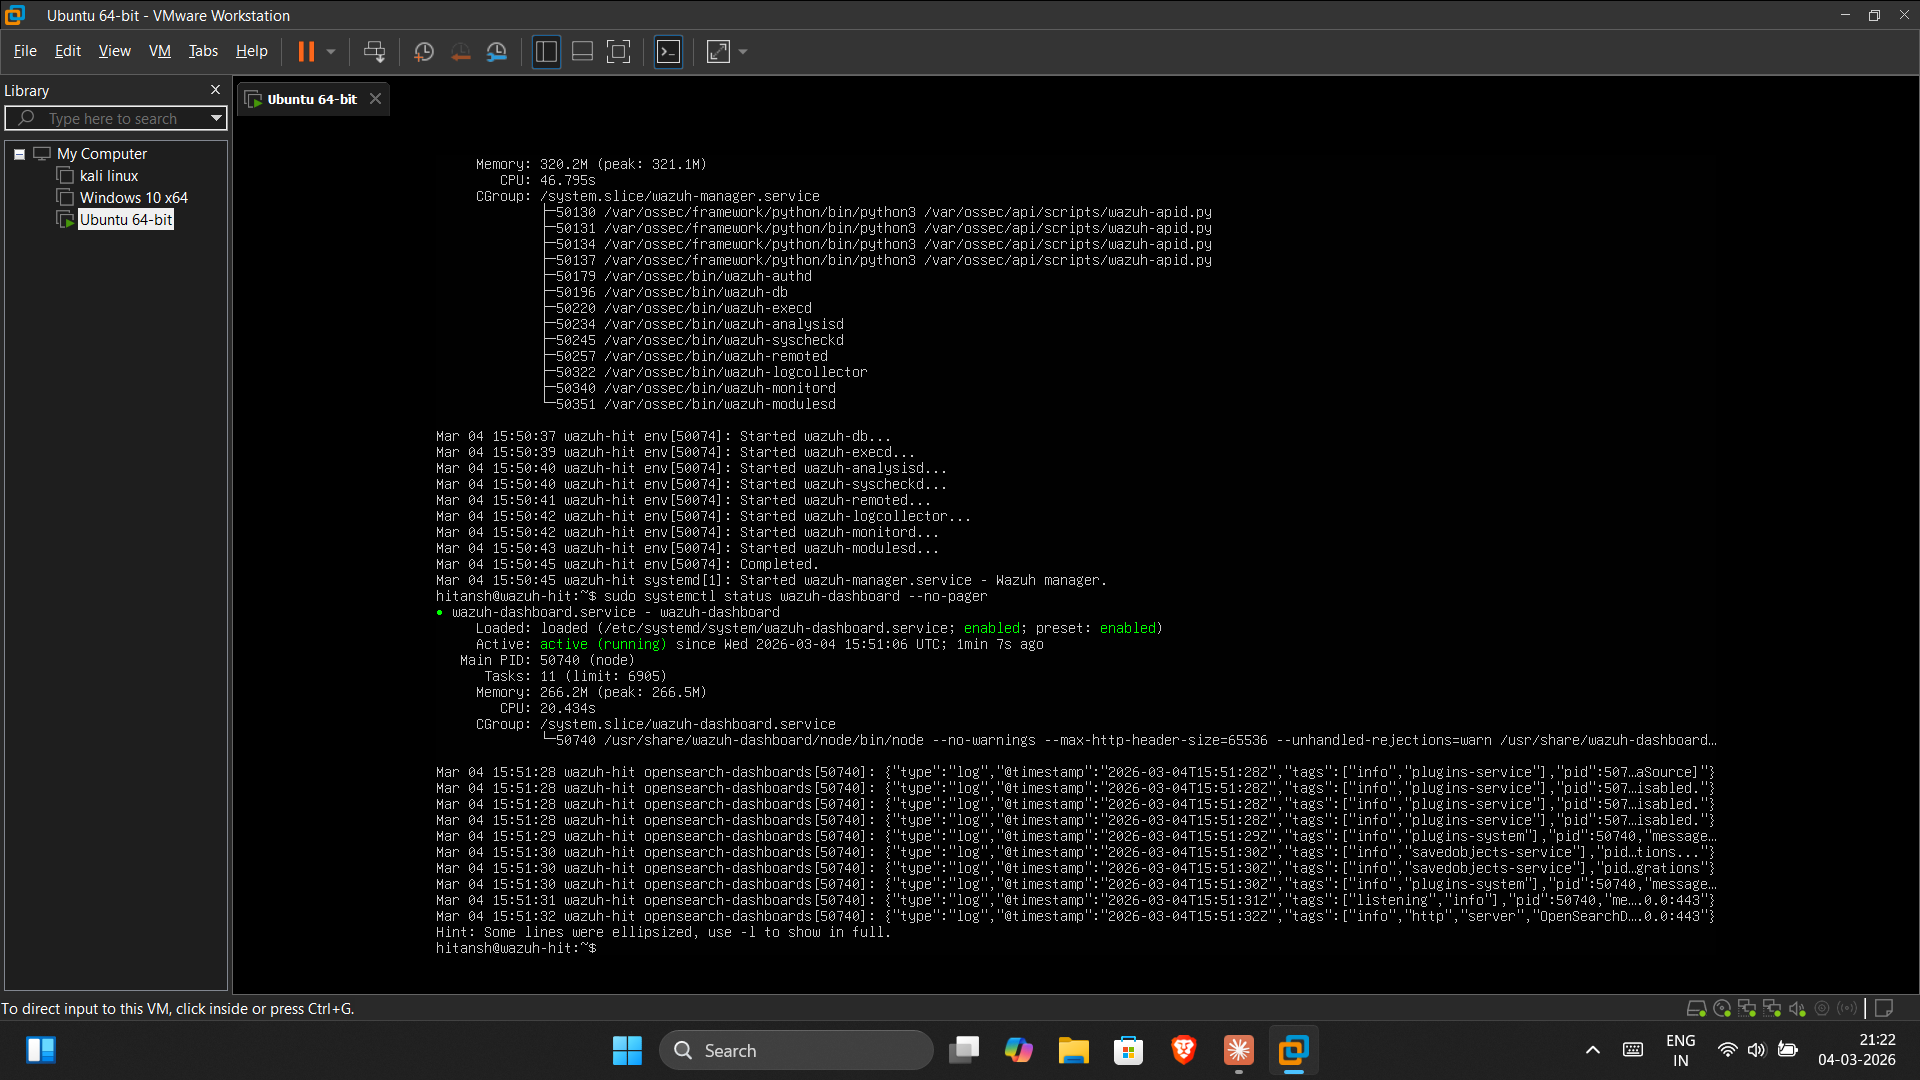Viewport: 1920px width, 1080px height.
Task: Open the Tabs menu
Action: tap(203, 51)
